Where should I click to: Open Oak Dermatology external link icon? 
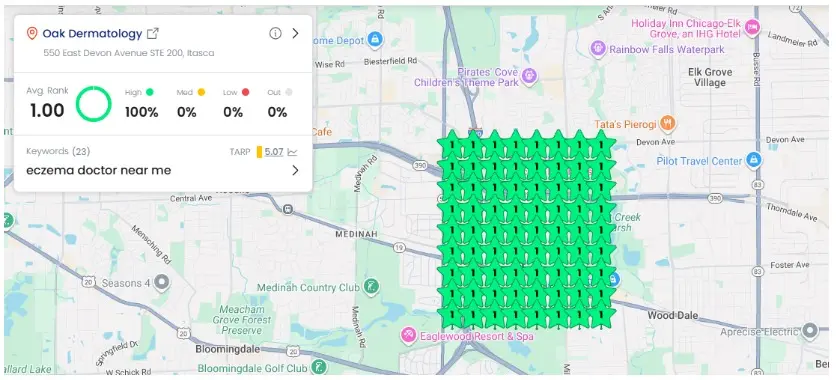click(153, 34)
